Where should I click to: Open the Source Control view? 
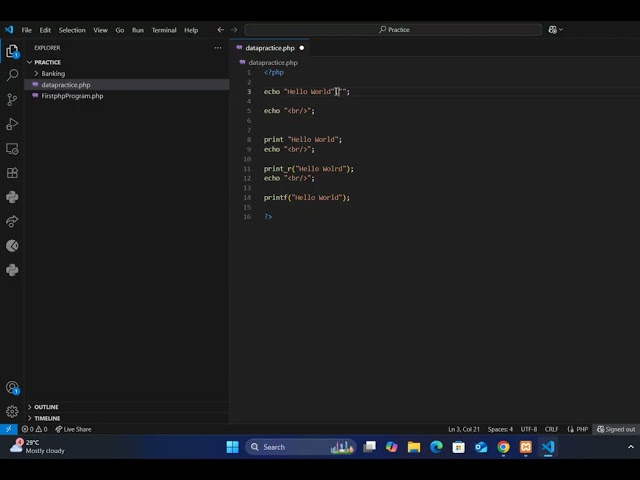(x=12, y=100)
